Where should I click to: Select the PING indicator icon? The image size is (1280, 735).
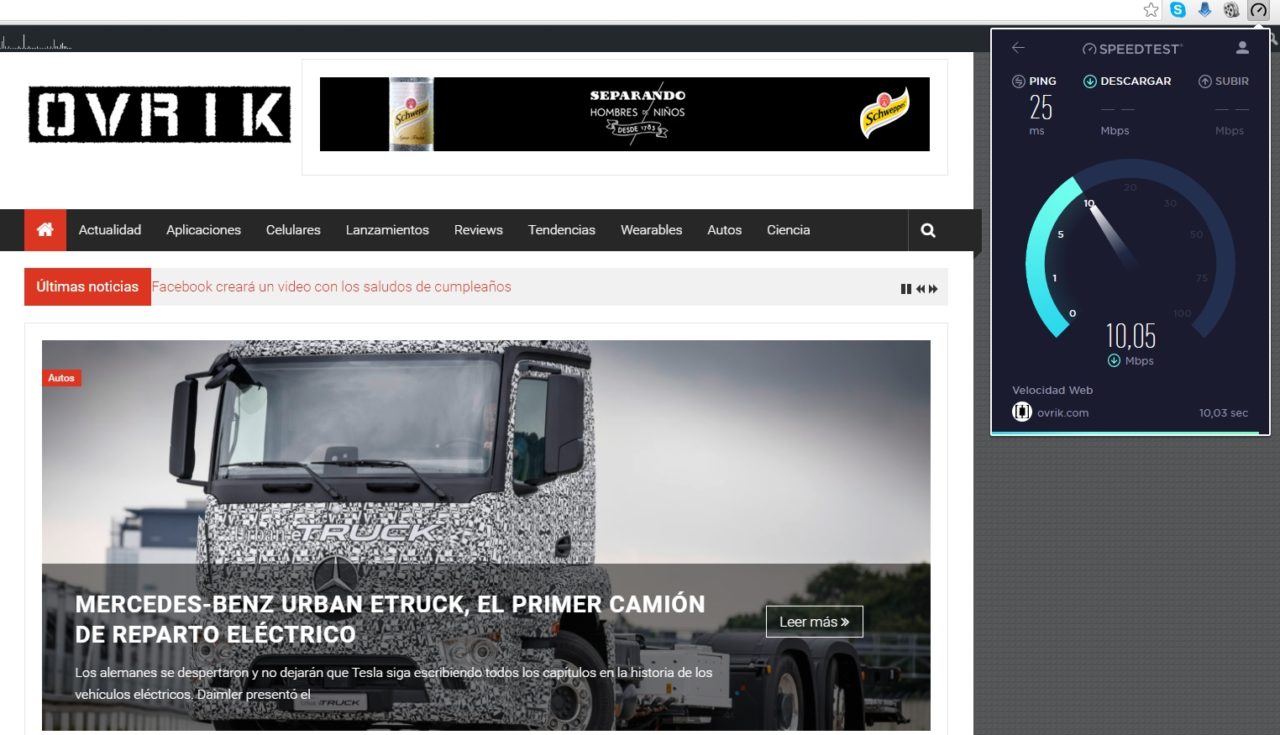tap(1018, 82)
